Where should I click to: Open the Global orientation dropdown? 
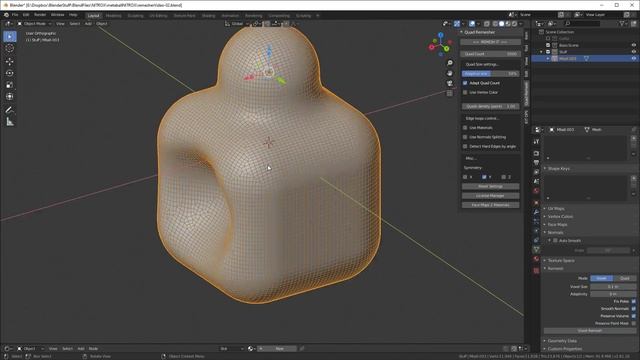[x=237, y=24]
